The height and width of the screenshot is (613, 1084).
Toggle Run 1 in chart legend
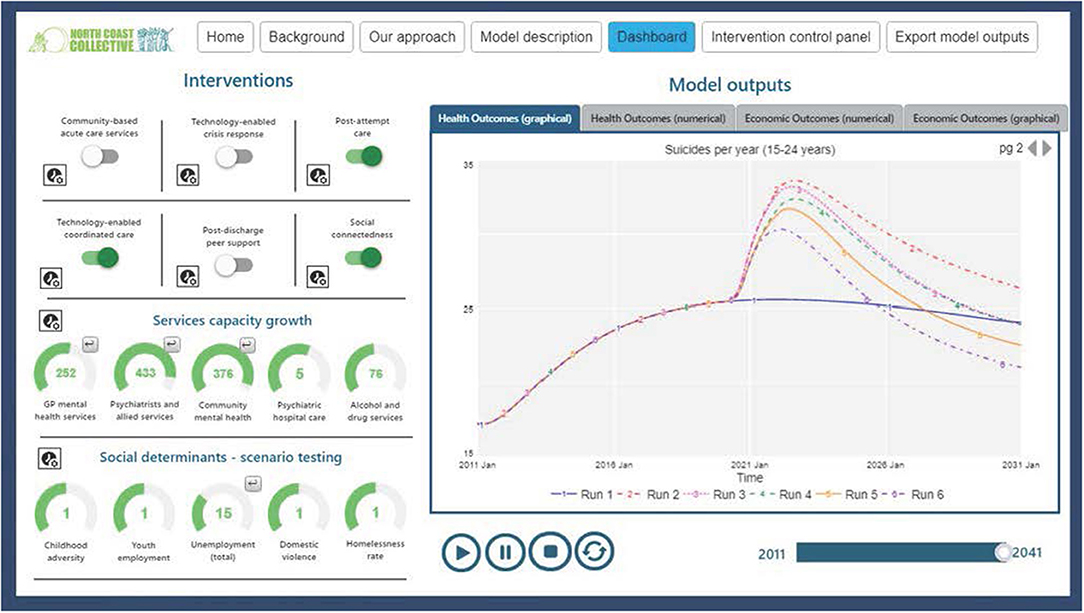point(582,495)
